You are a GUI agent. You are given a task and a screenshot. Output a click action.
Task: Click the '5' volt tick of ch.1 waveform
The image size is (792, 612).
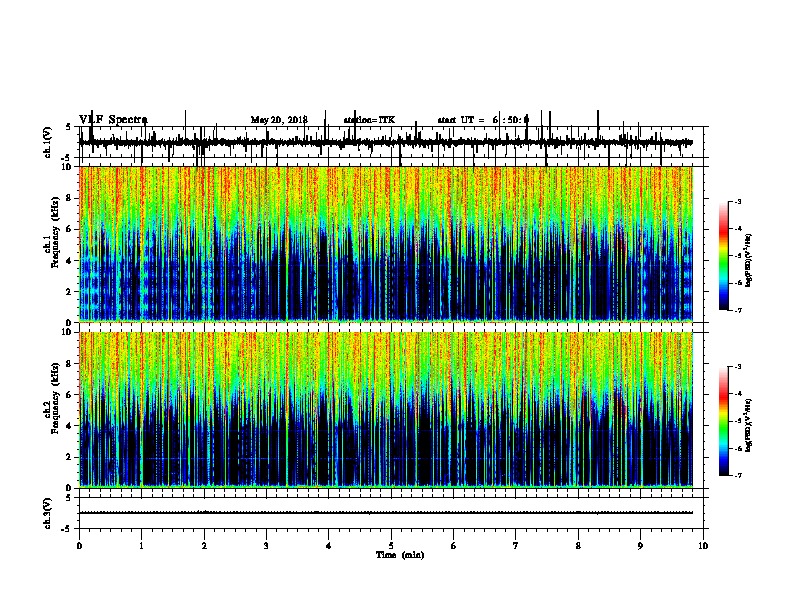click(69, 127)
